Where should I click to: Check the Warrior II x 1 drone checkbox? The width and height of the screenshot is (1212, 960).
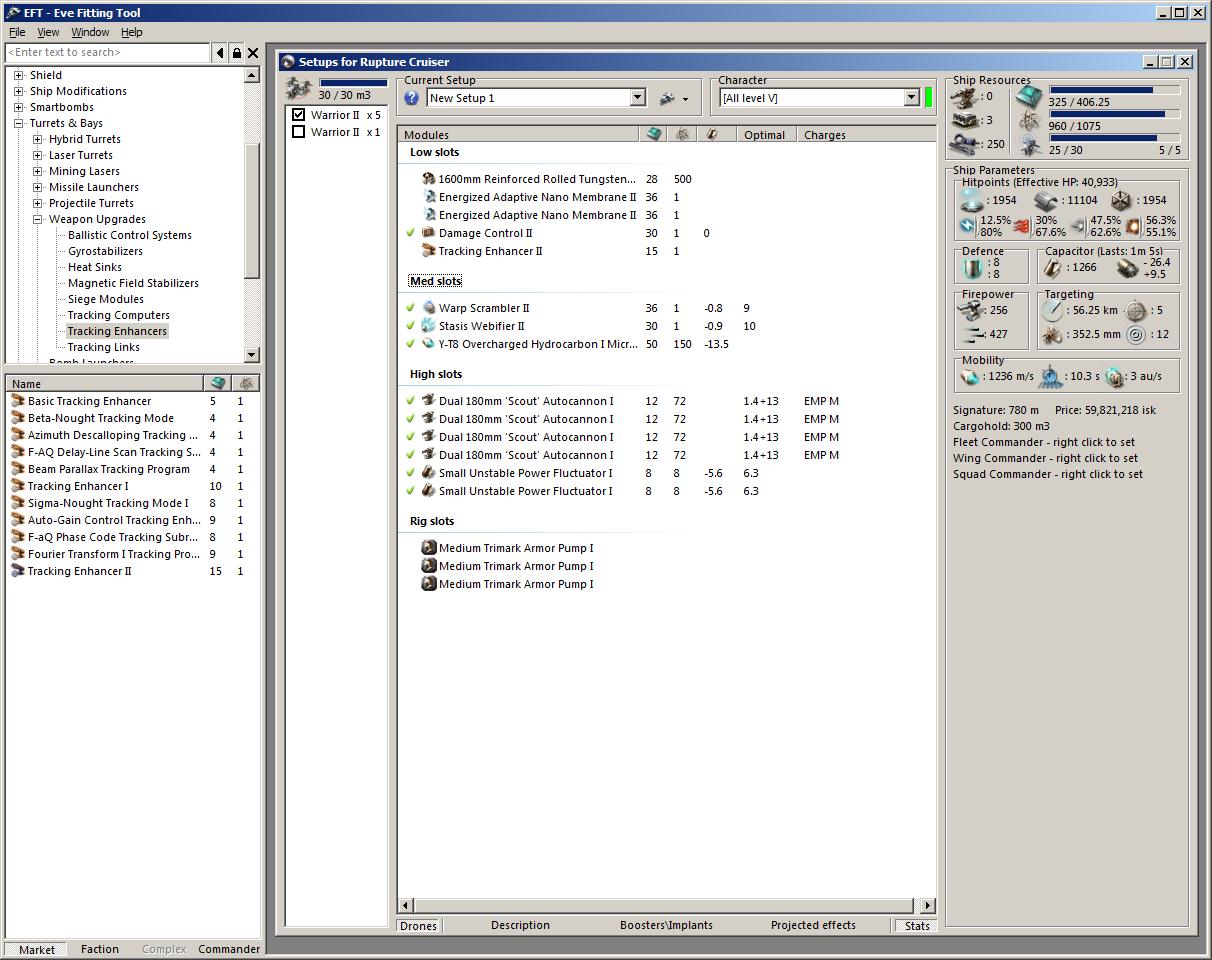[x=298, y=132]
